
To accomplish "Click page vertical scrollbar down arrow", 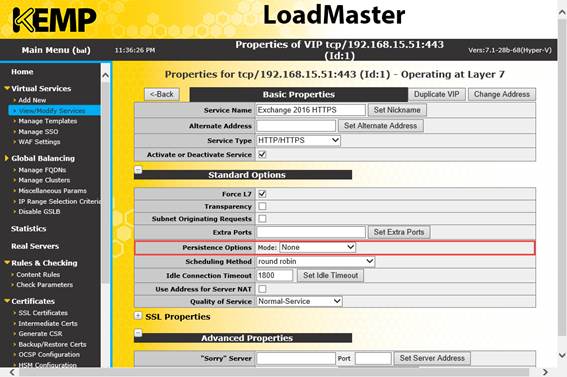I will 562,355.
